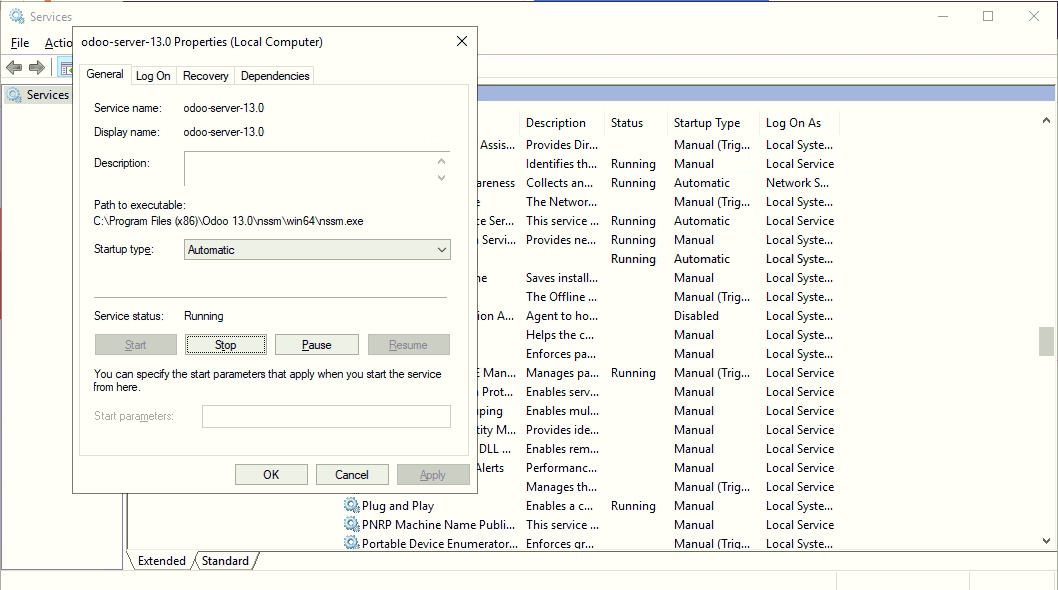Close the odoo-server-13.0 Properties dialog
The image size is (1058, 590).
[x=461, y=42]
